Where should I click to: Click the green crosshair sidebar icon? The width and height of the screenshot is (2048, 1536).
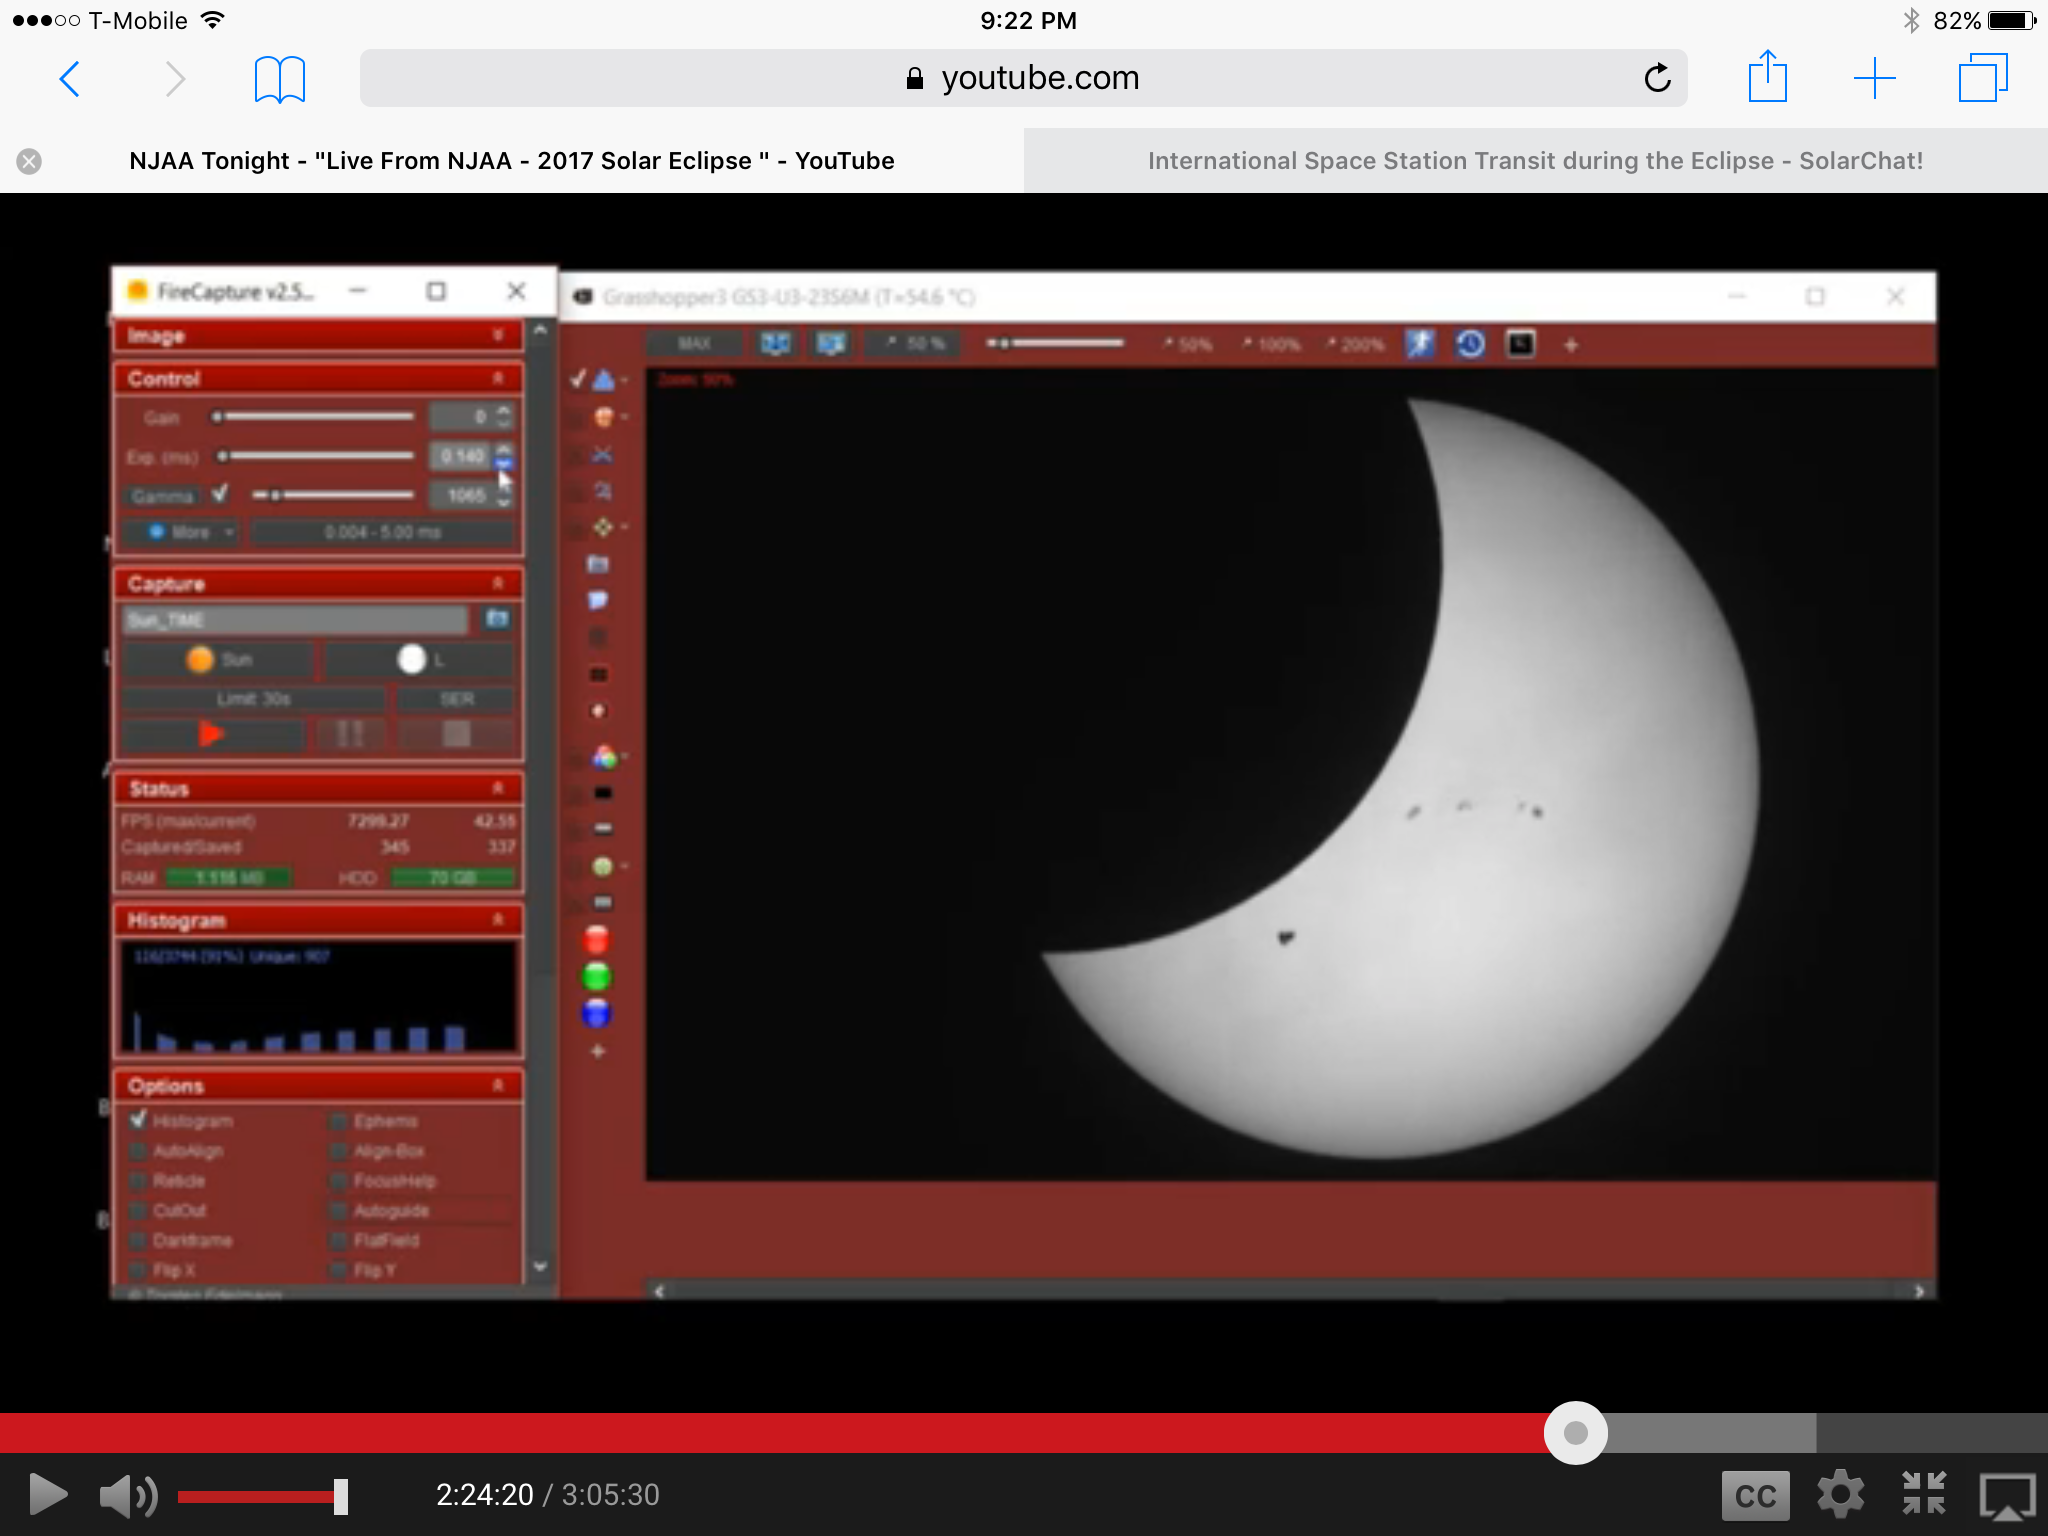pyautogui.click(x=603, y=527)
